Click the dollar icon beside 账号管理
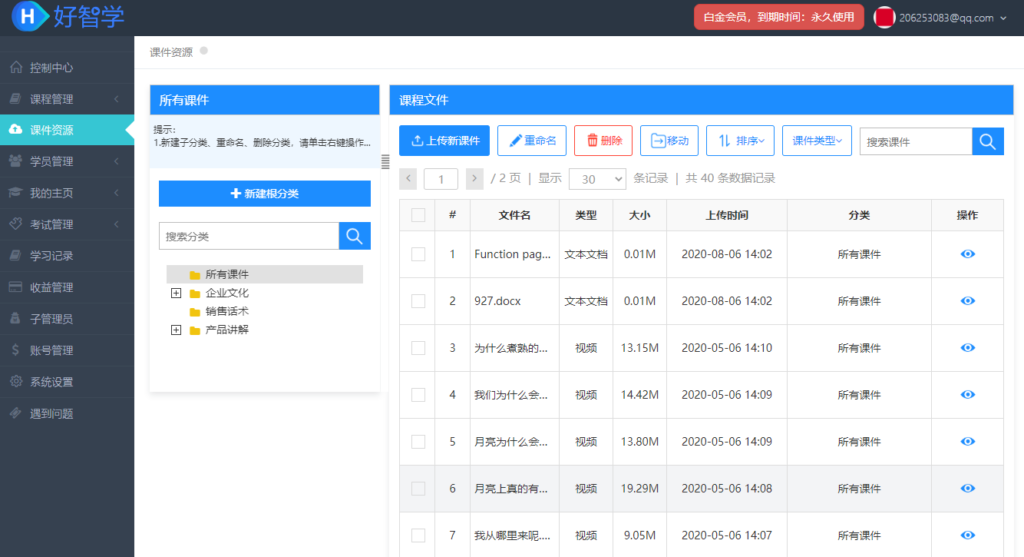 pos(16,349)
